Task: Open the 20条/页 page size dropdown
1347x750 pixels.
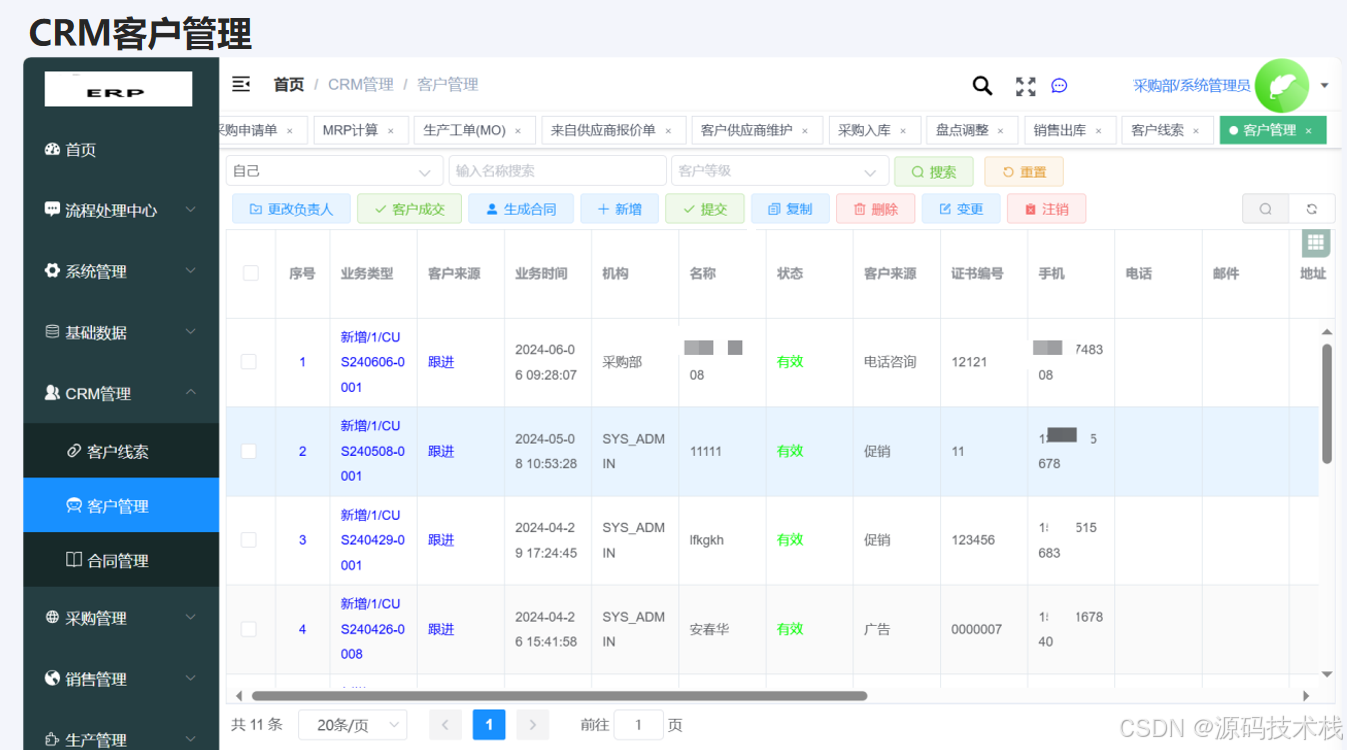Action: pos(353,725)
